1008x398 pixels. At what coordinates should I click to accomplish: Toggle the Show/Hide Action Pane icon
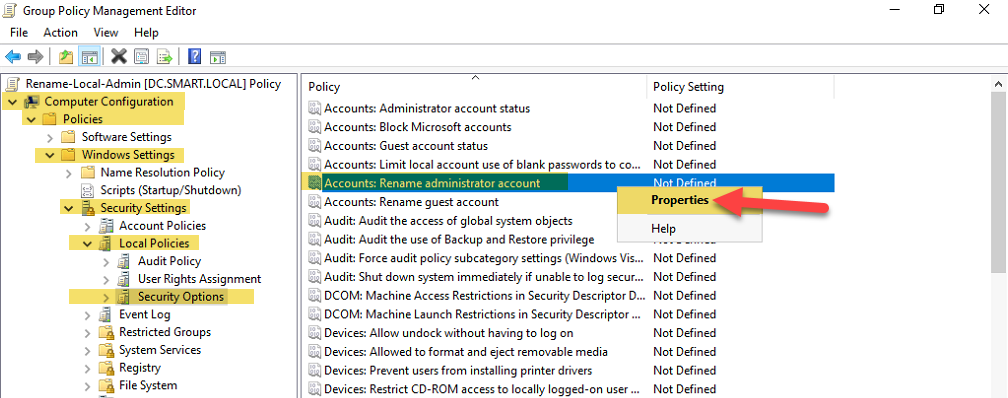tap(219, 57)
